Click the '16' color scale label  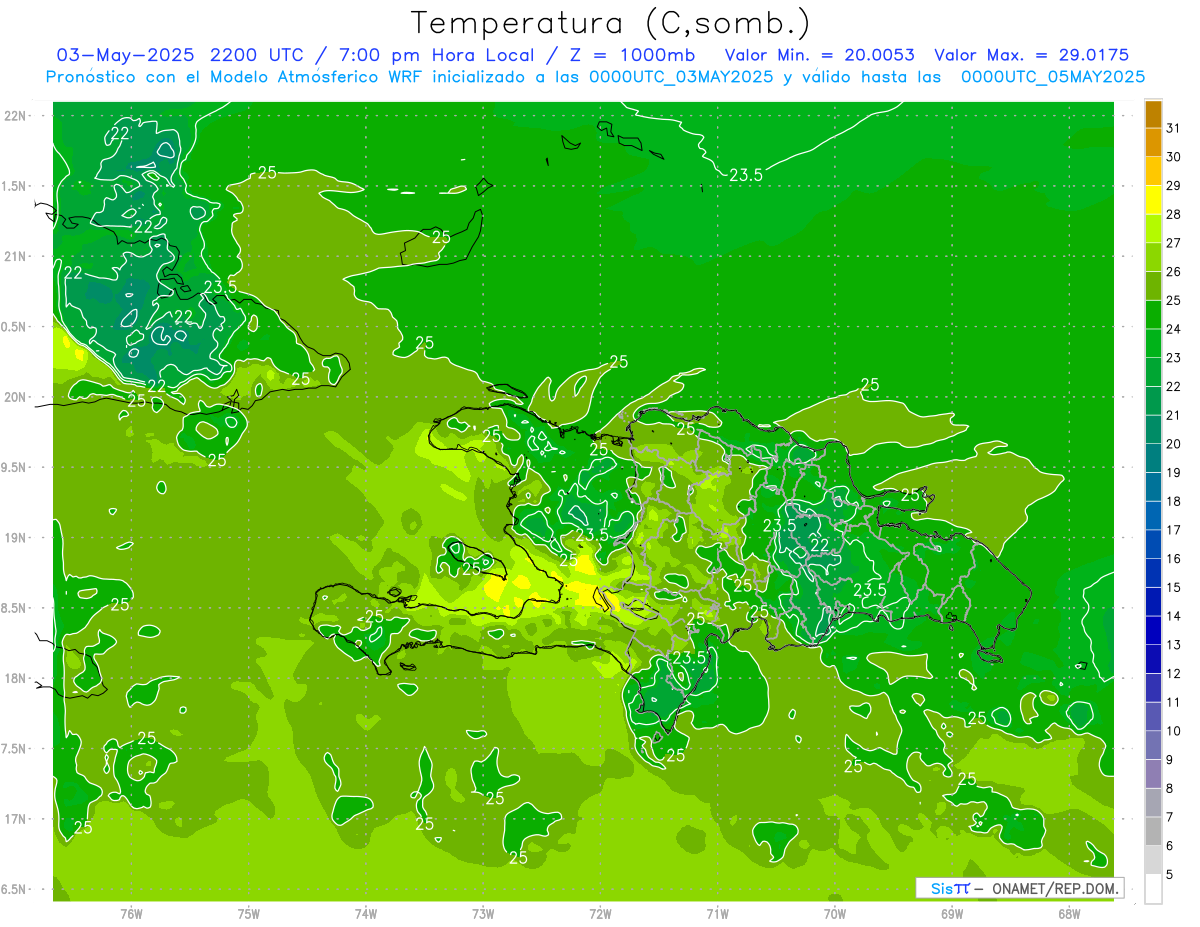[x=1173, y=558]
